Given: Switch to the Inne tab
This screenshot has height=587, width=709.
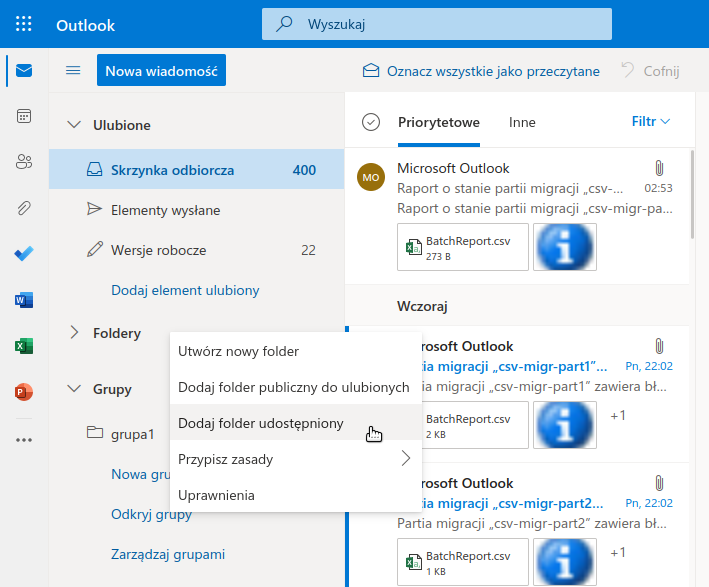Looking at the screenshot, I should [x=522, y=122].
